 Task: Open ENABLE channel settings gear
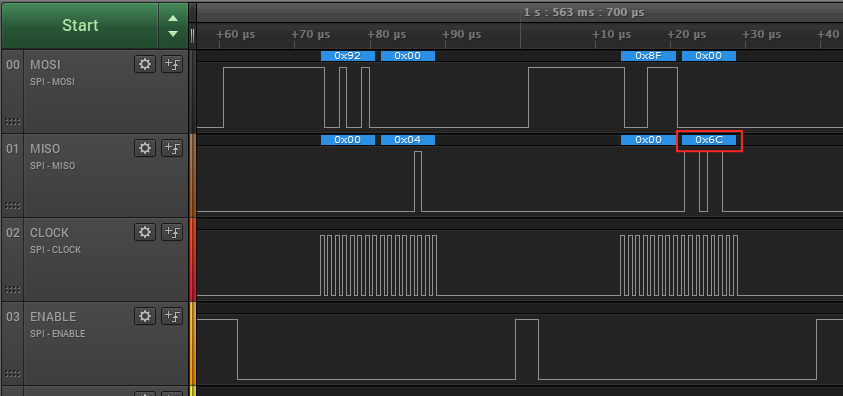click(x=144, y=316)
